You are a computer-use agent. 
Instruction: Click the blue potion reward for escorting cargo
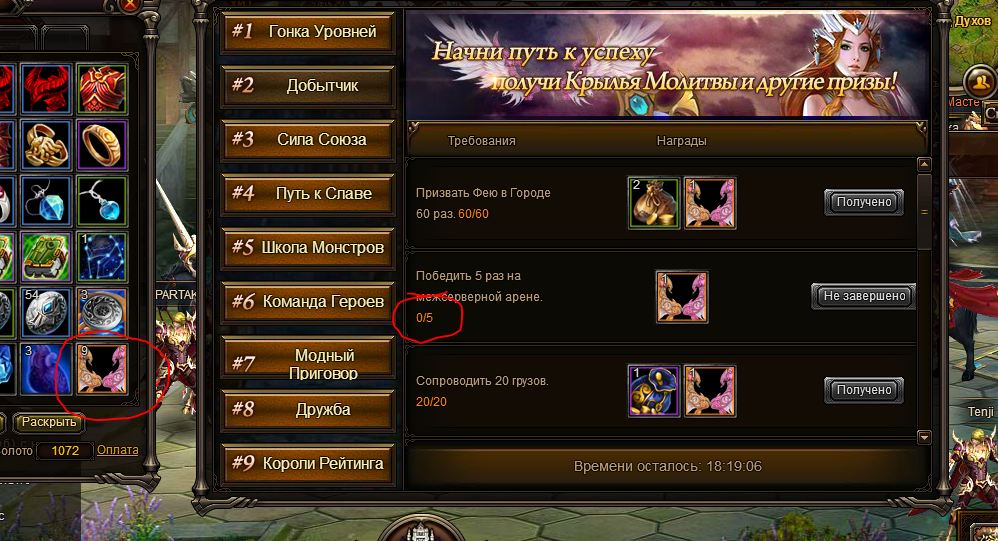[x=654, y=391]
